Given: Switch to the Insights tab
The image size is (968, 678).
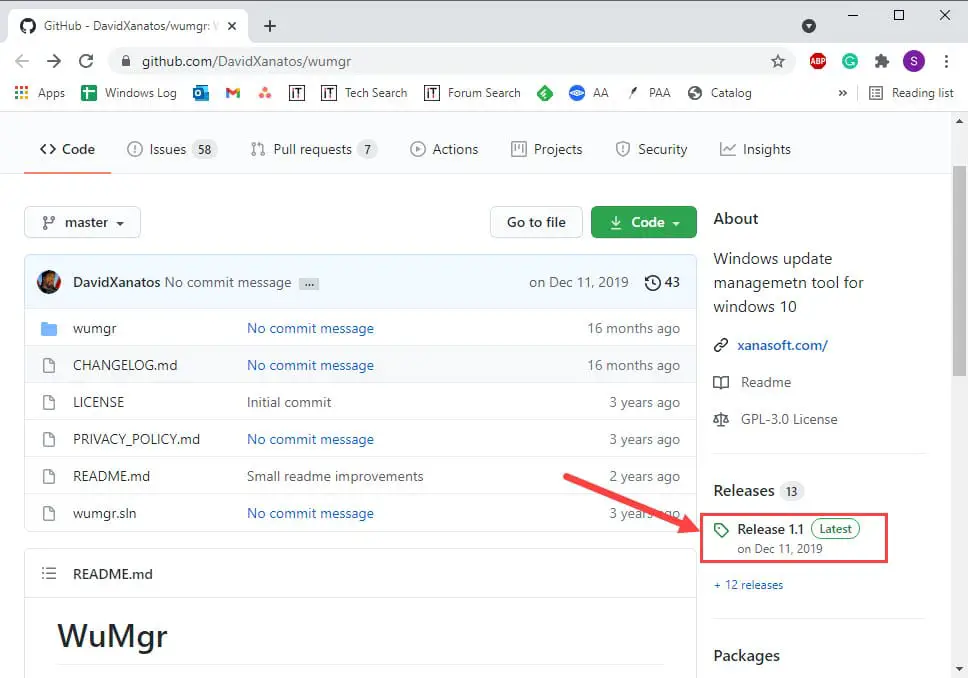Looking at the screenshot, I should (x=755, y=149).
